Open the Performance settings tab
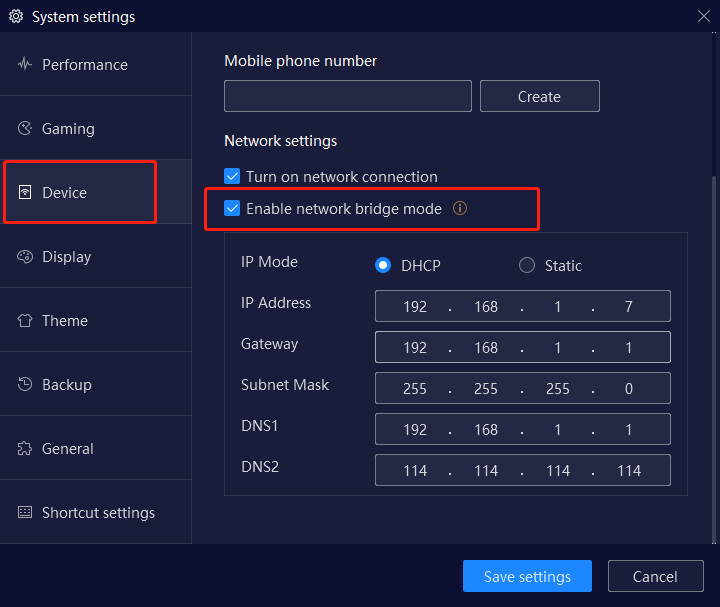 click(x=96, y=64)
